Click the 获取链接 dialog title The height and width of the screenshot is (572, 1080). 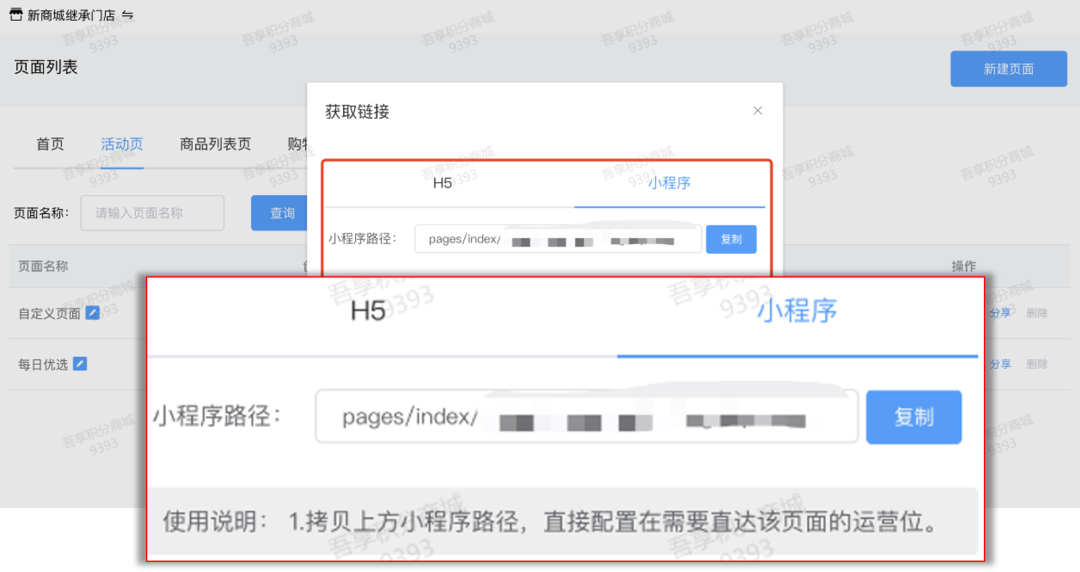(357, 112)
